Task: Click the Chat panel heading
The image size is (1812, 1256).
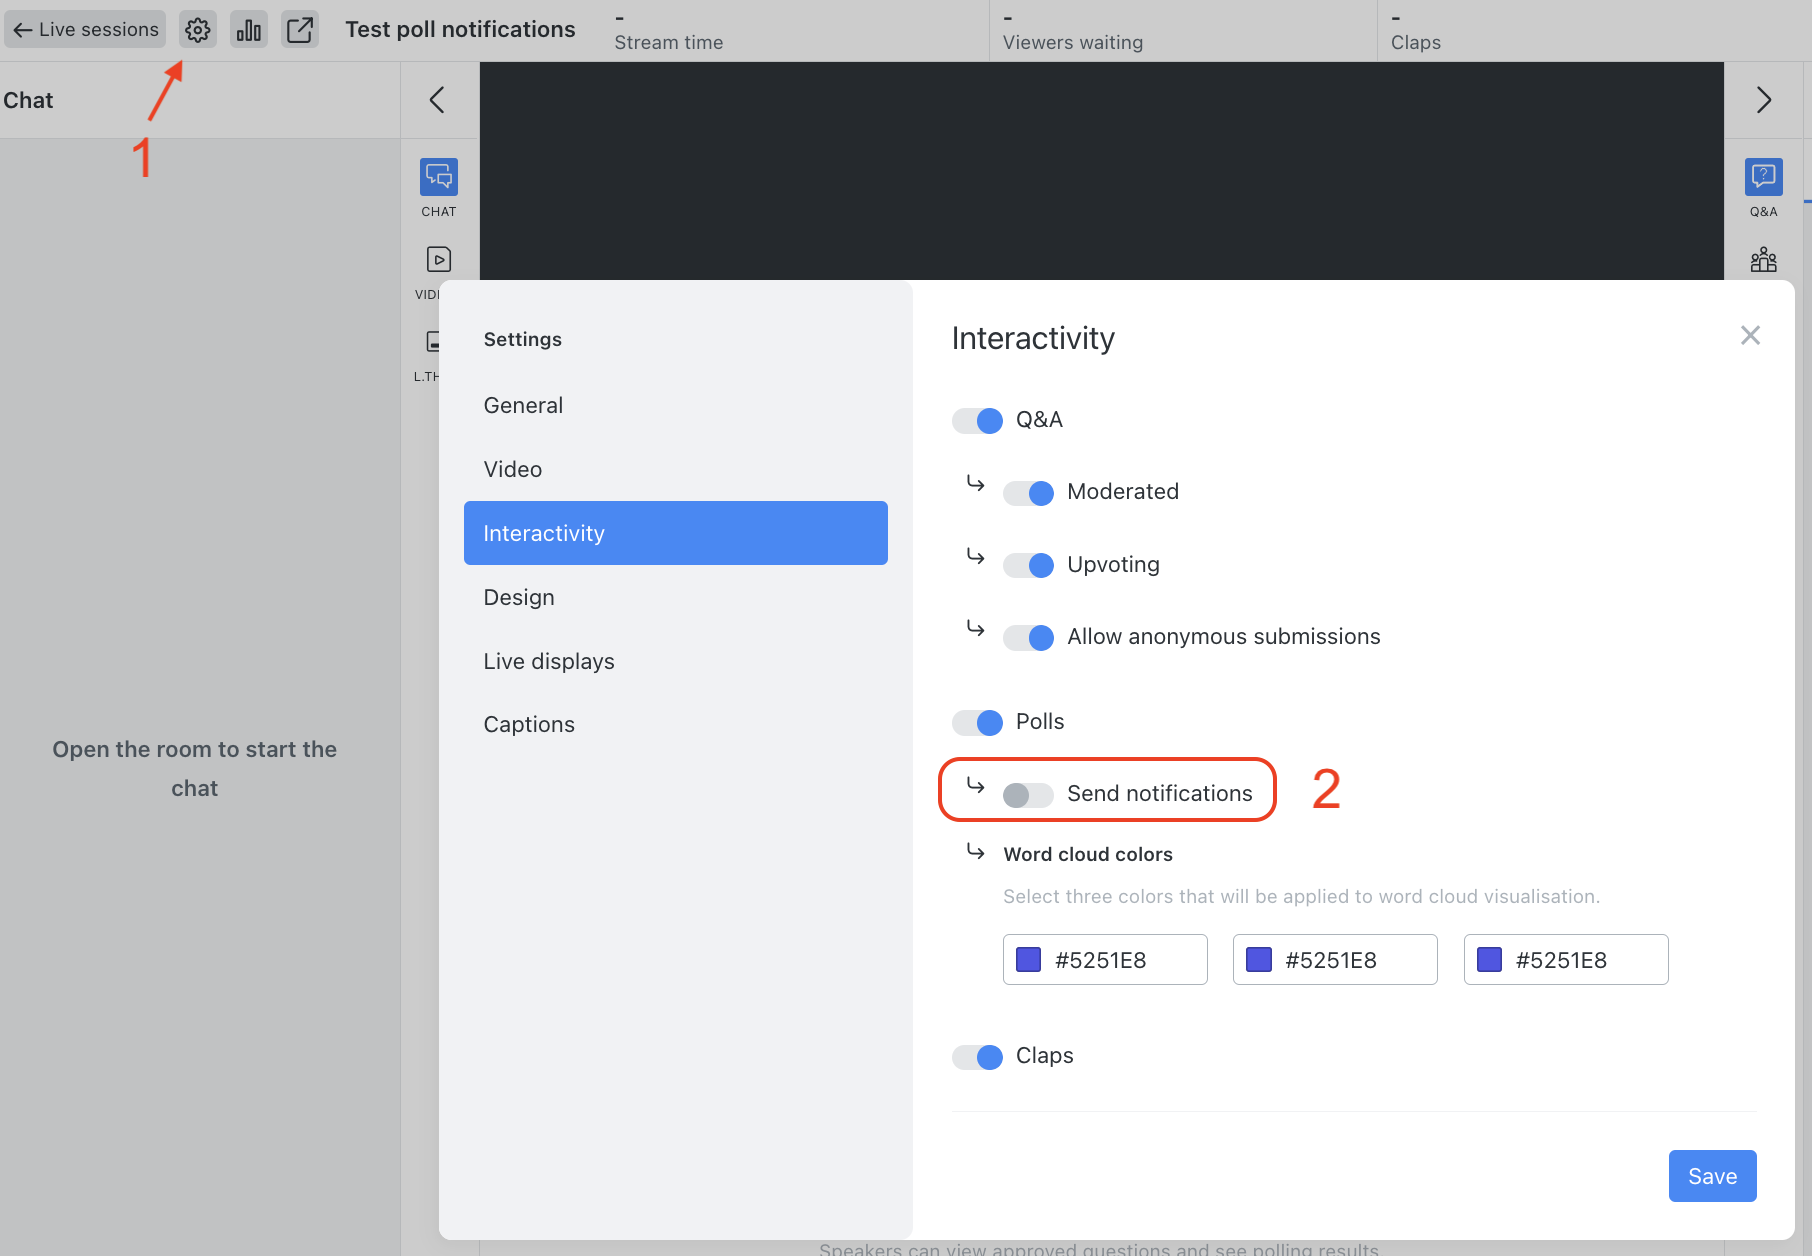Action: (28, 100)
